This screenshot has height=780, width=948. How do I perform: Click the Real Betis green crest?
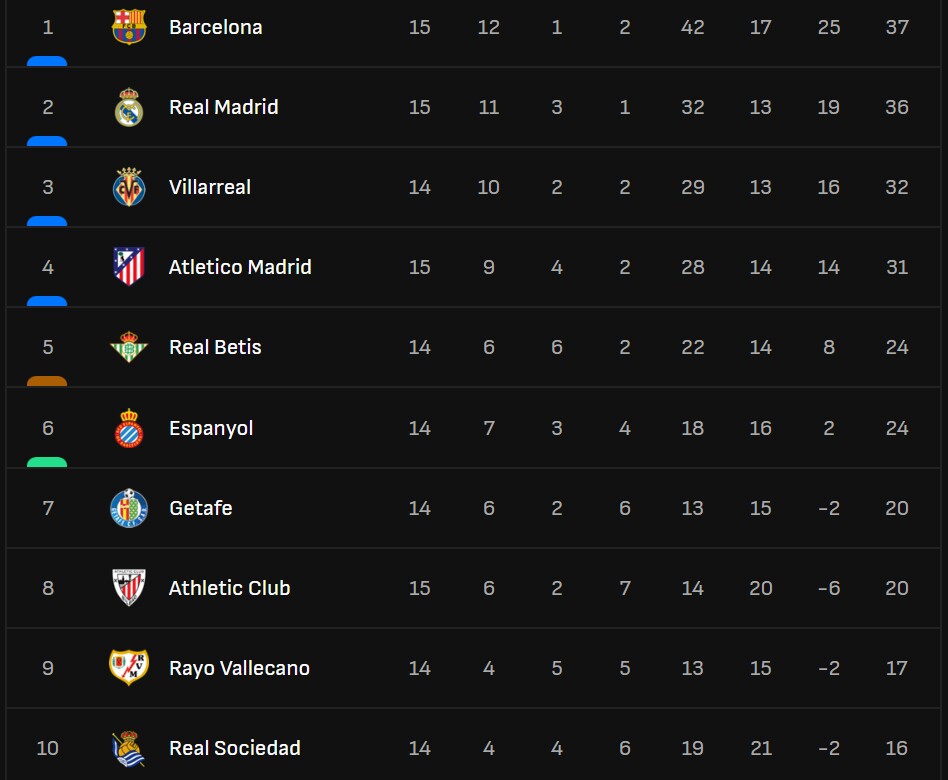coord(129,347)
